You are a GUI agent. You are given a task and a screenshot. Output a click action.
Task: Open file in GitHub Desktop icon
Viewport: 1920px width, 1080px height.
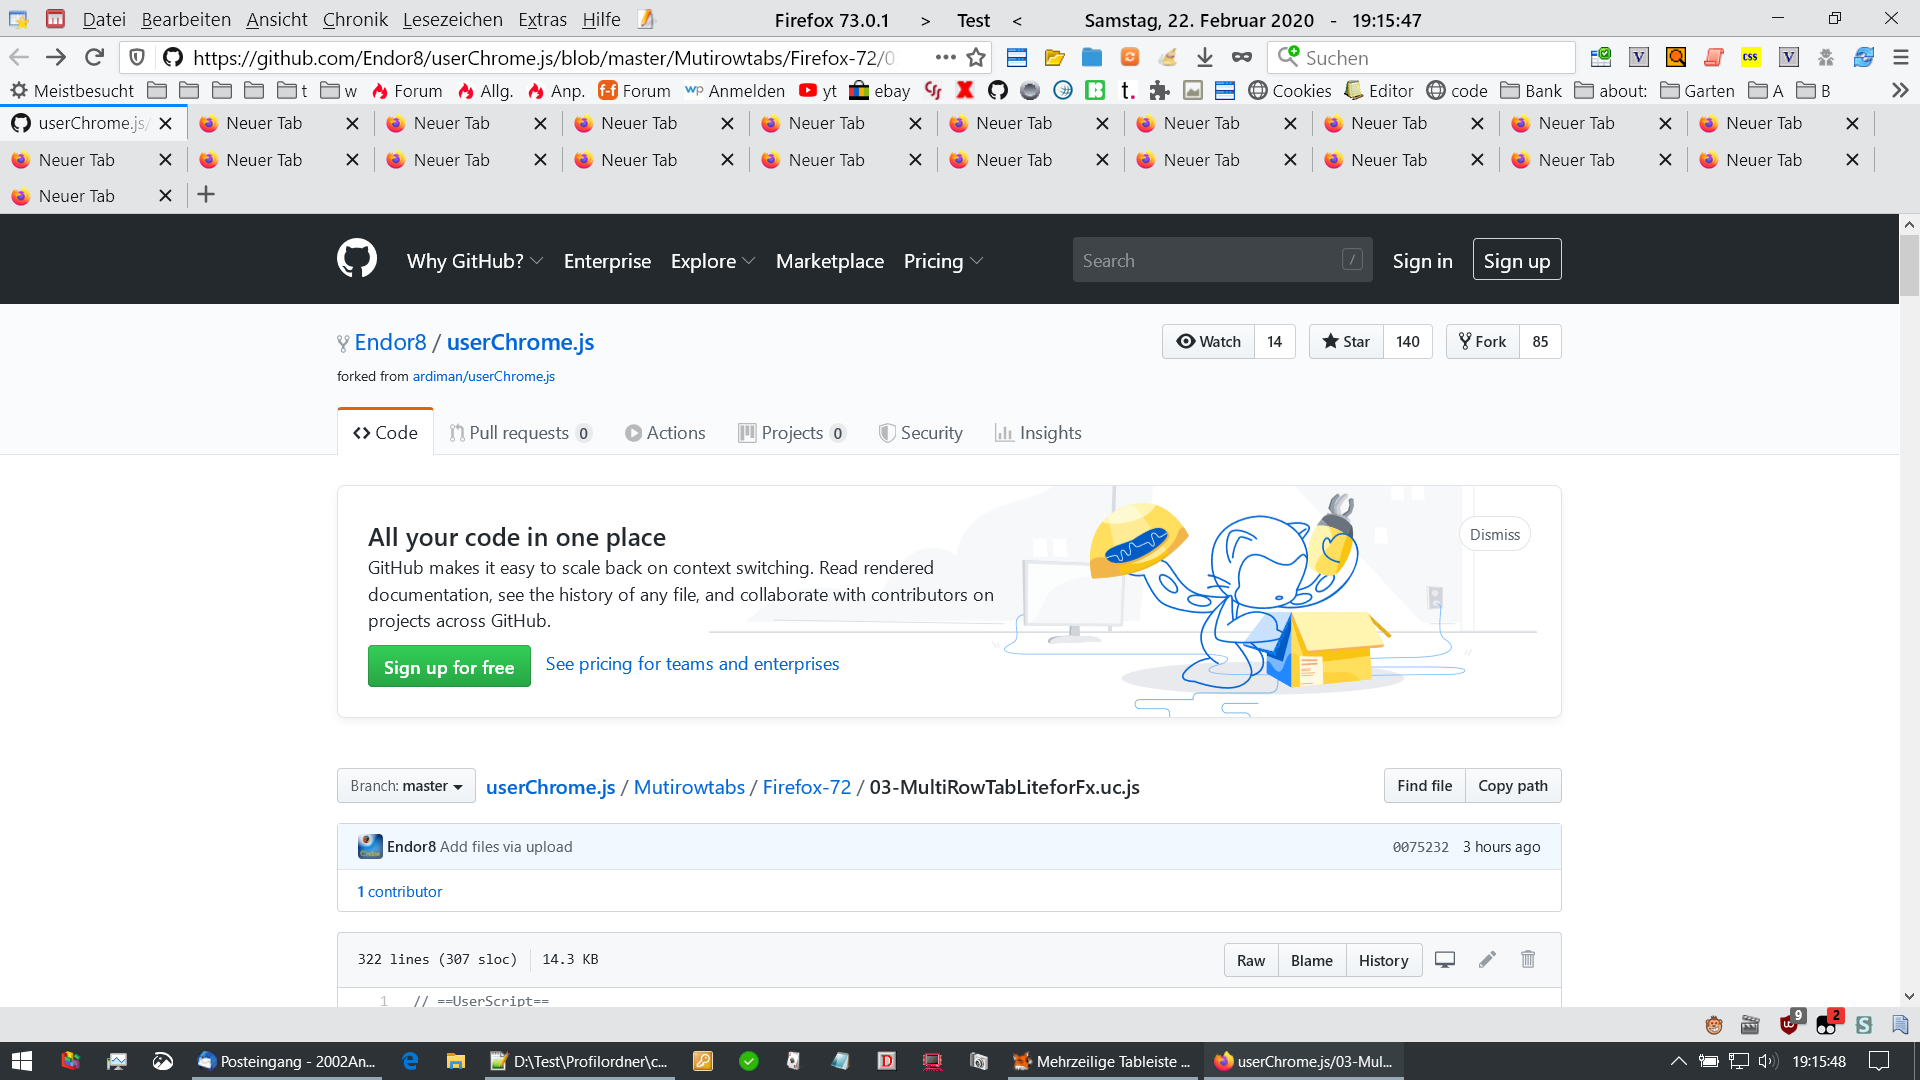click(x=1445, y=960)
